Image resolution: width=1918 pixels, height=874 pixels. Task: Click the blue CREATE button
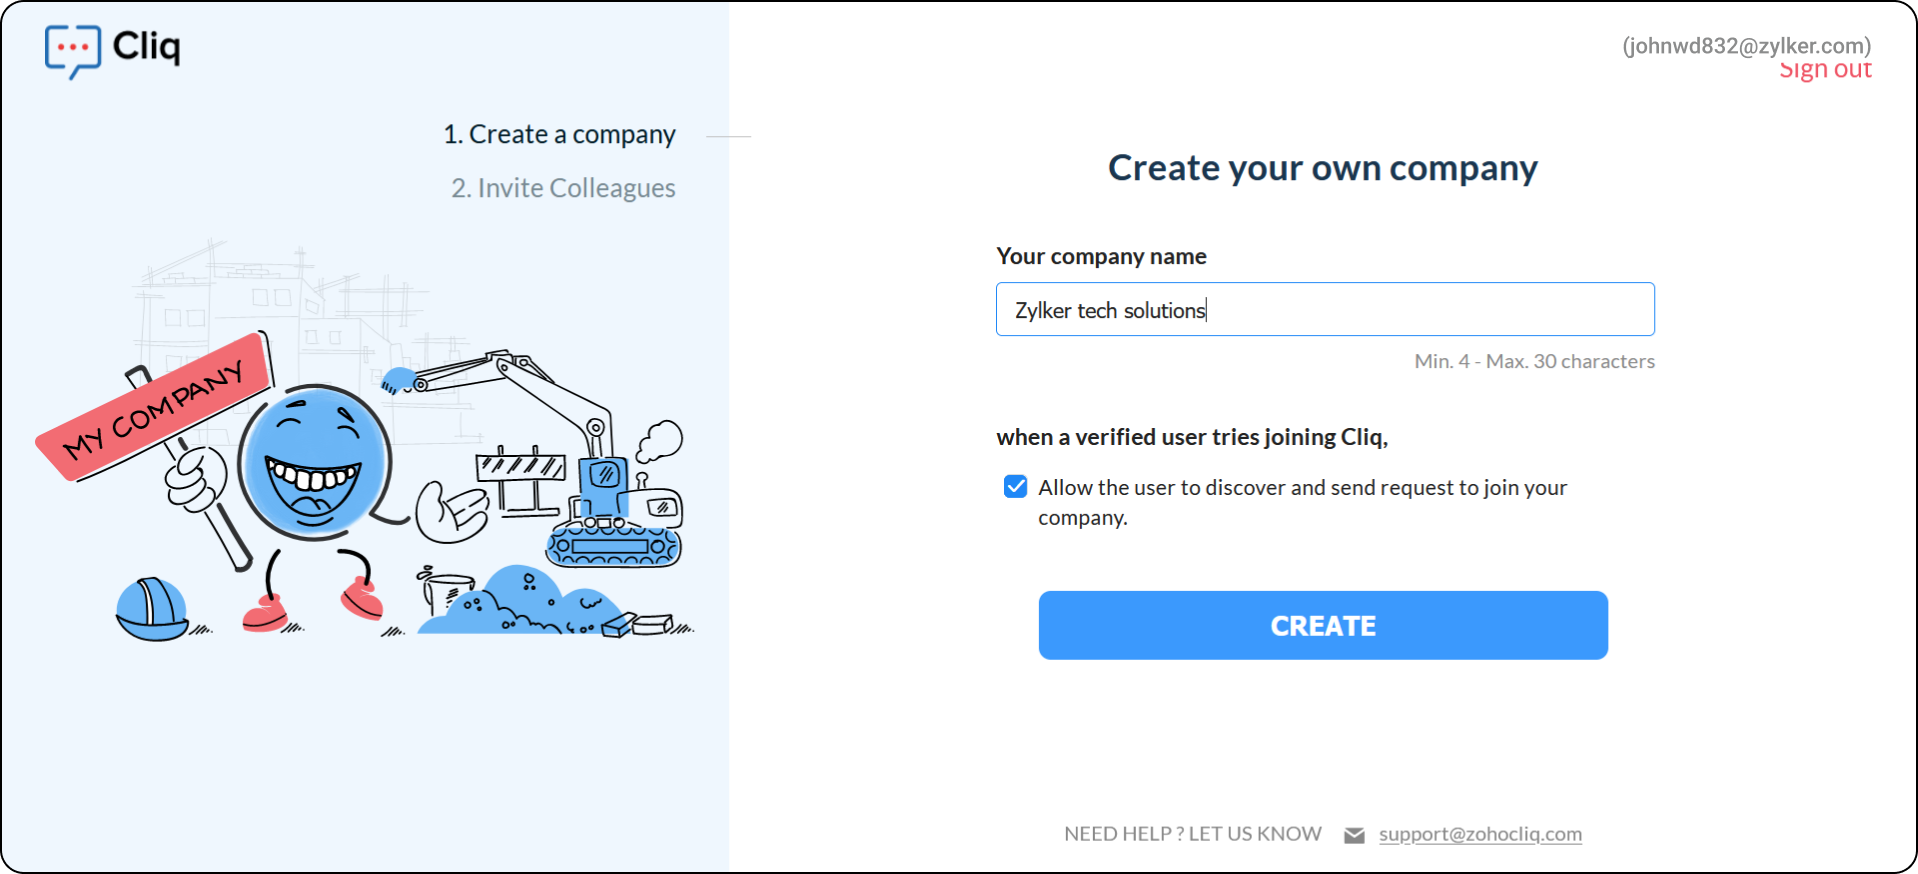[x=1323, y=625]
